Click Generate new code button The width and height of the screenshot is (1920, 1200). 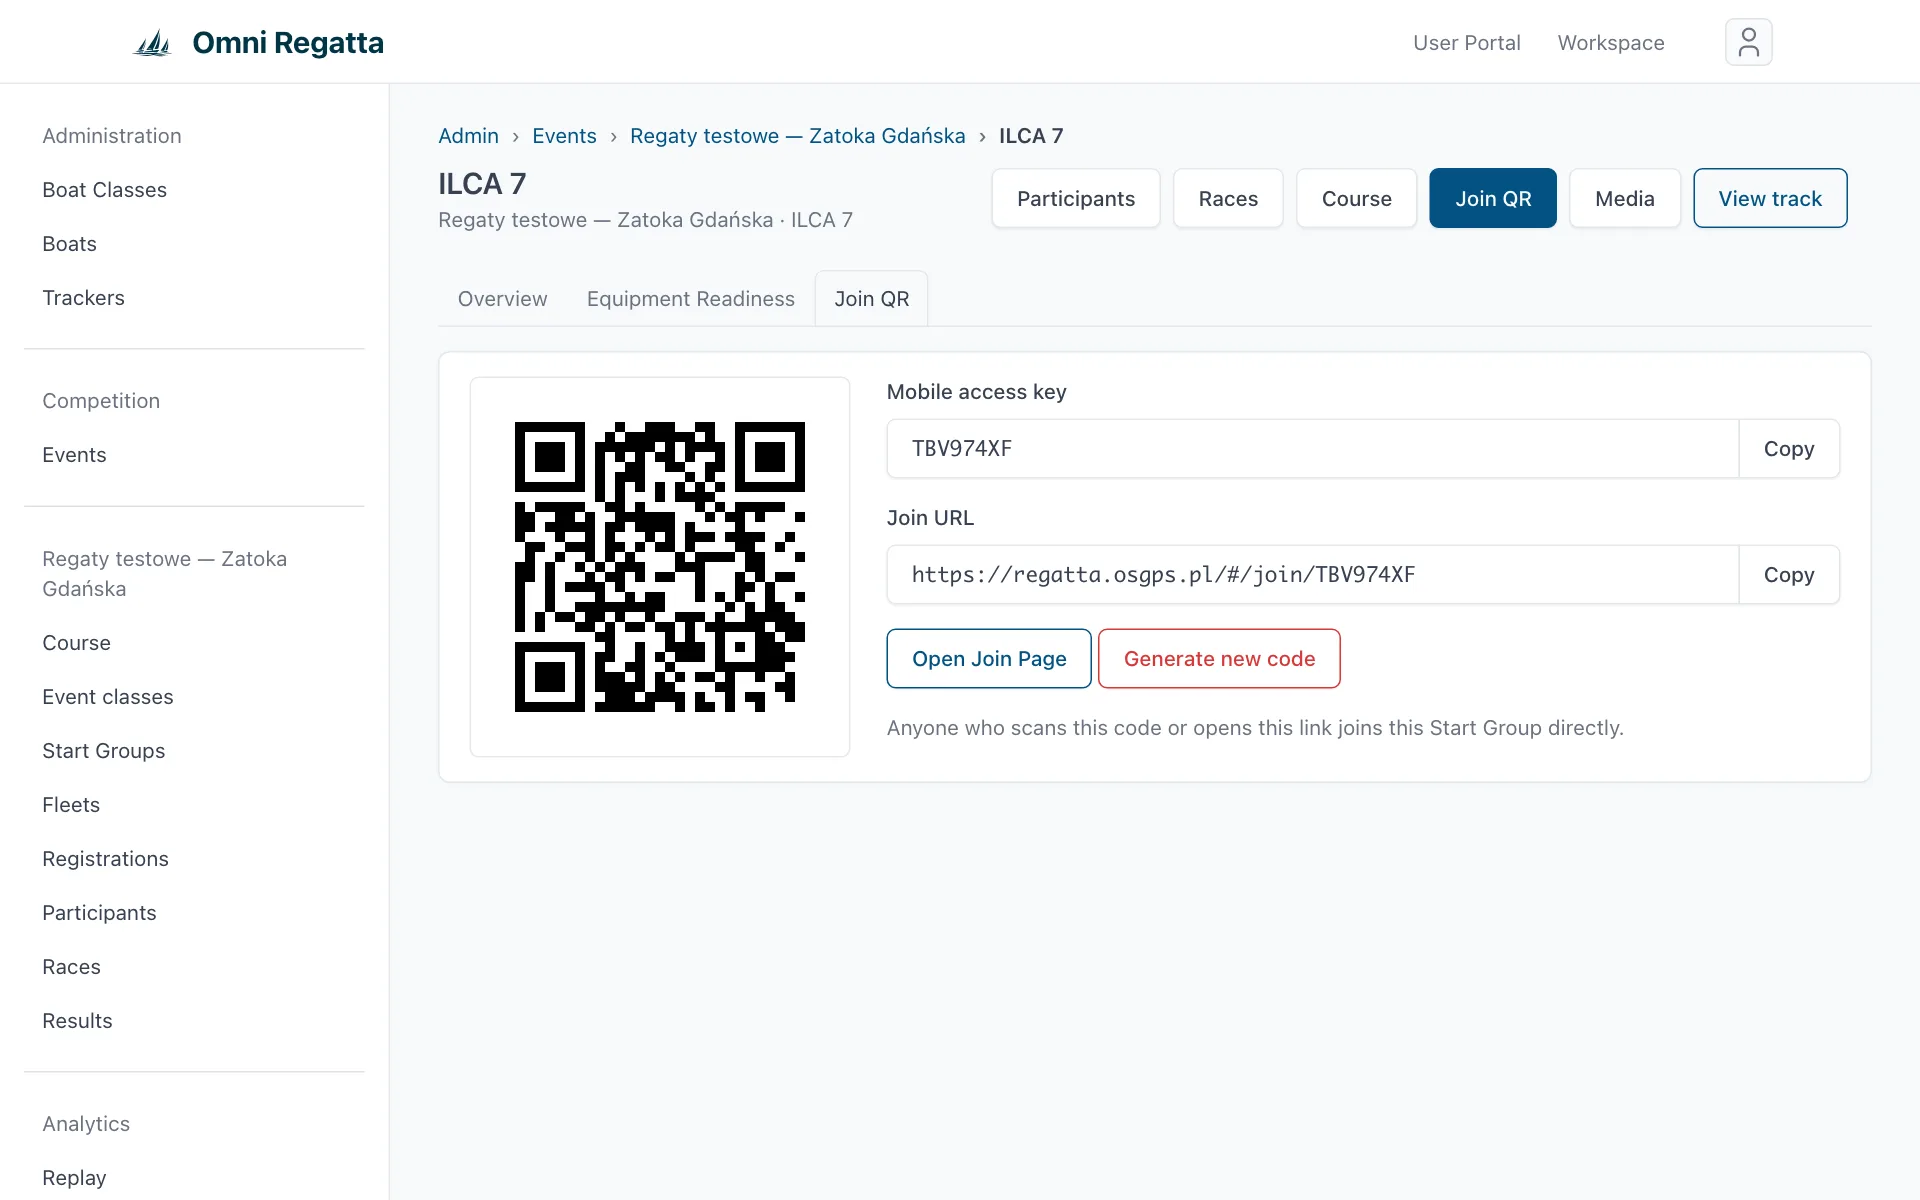tap(1219, 659)
